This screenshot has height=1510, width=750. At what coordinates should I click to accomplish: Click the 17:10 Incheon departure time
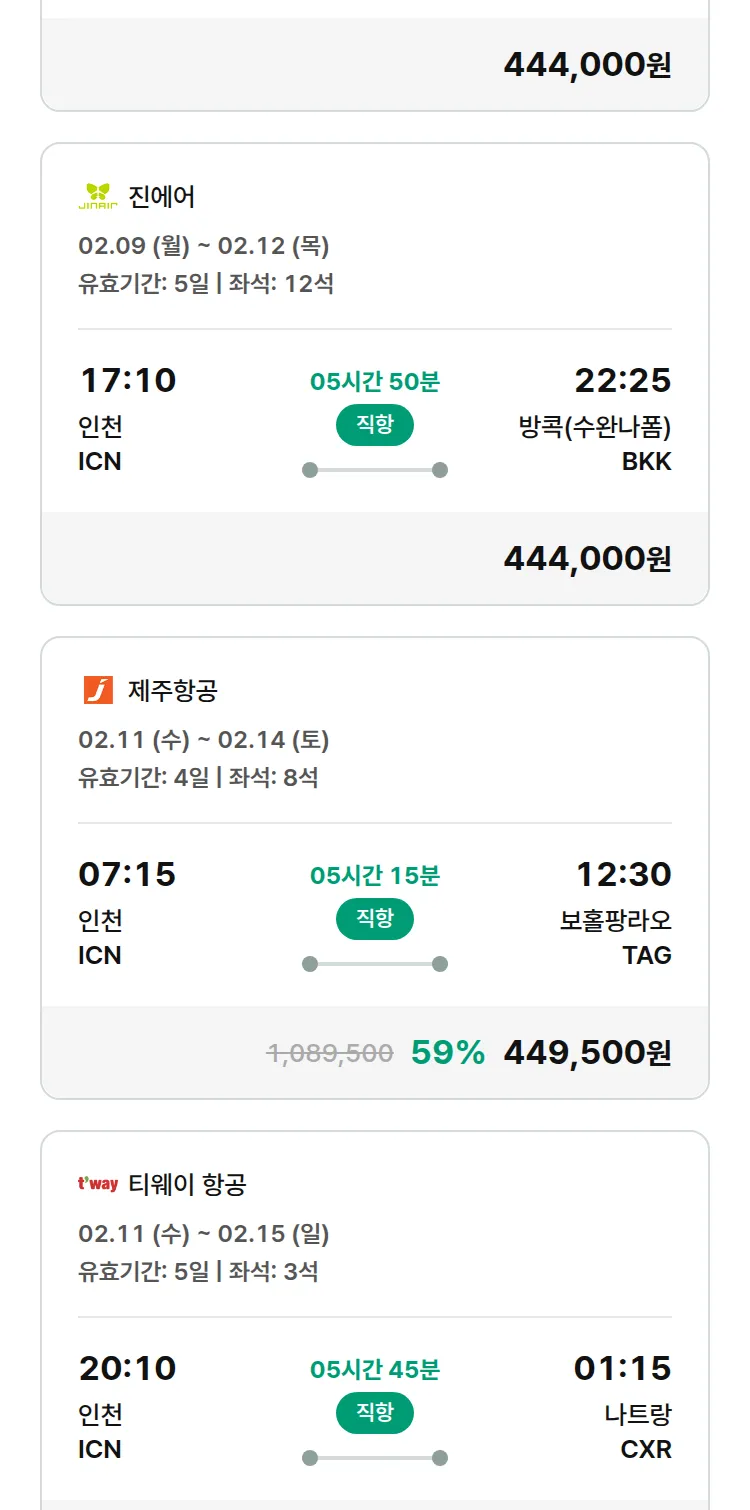click(127, 381)
